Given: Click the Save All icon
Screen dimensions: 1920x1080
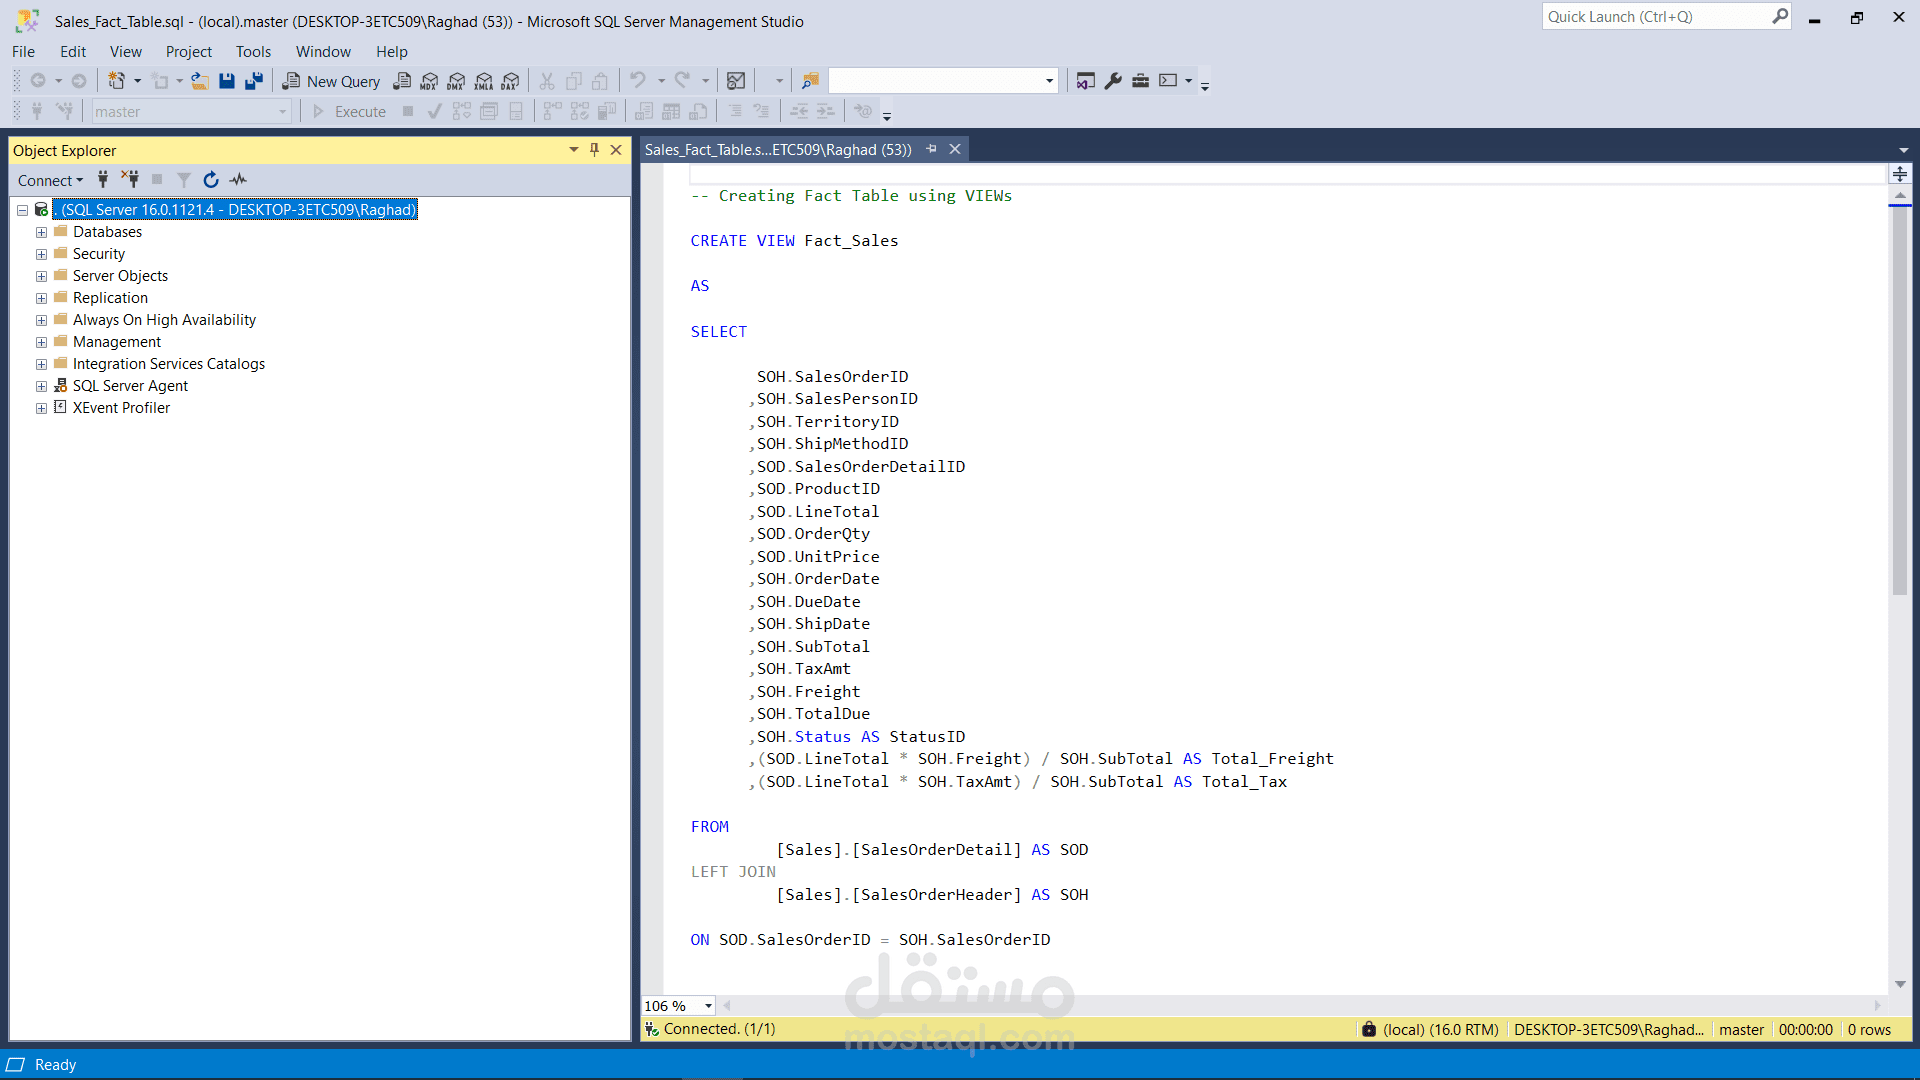Looking at the screenshot, I should pyautogui.click(x=254, y=81).
